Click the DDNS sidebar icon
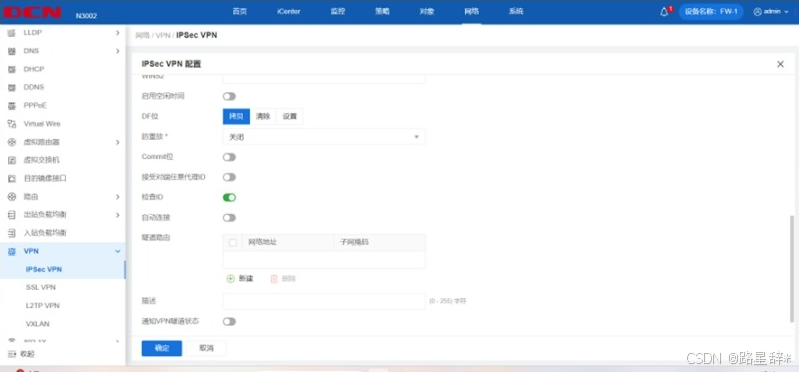The width and height of the screenshot is (799, 372). pyautogui.click(x=11, y=88)
